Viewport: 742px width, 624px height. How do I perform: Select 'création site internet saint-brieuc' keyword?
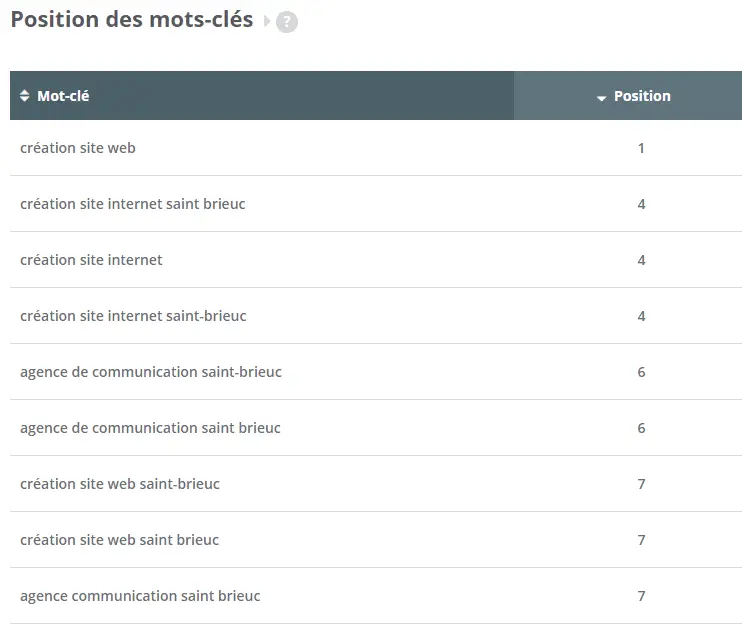pyautogui.click(x=133, y=316)
